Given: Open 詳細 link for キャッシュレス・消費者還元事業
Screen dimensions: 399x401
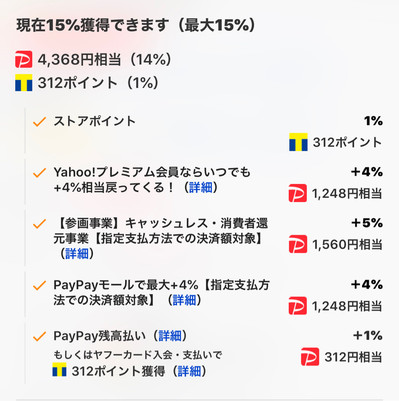Looking at the screenshot, I should [77, 254].
